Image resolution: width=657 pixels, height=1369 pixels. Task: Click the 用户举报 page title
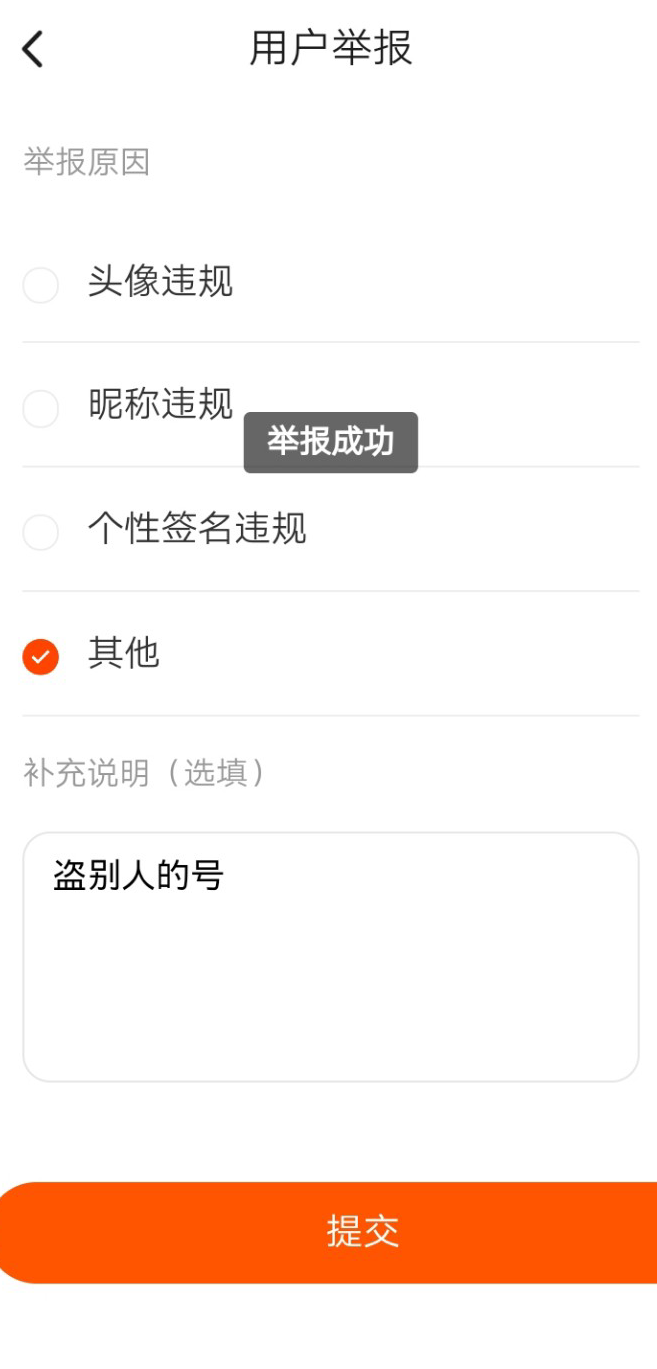[x=330, y=48]
